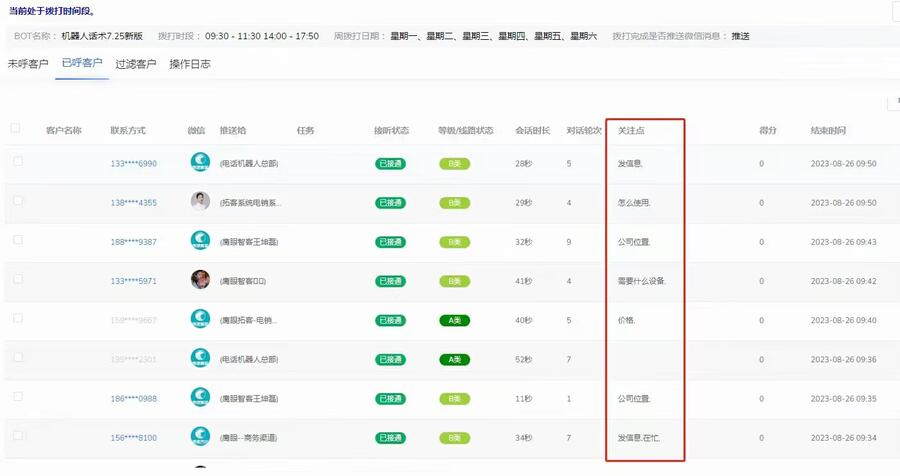Click the photo avatar for 133****5971

click(200, 280)
